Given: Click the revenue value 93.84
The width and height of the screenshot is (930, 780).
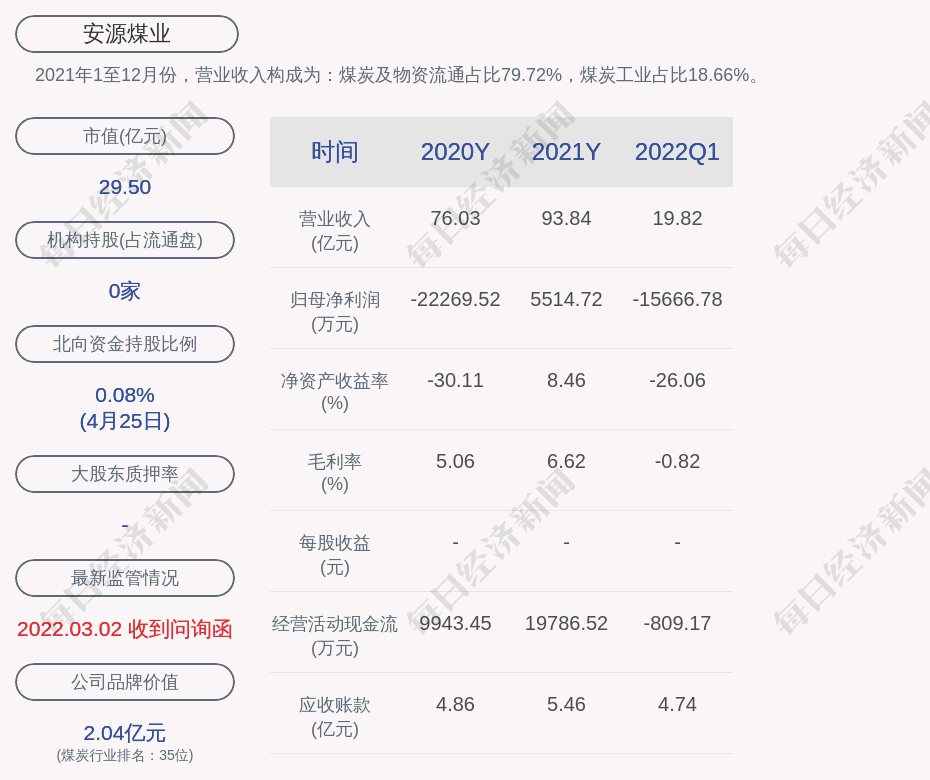Looking at the screenshot, I should (x=566, y=218).
